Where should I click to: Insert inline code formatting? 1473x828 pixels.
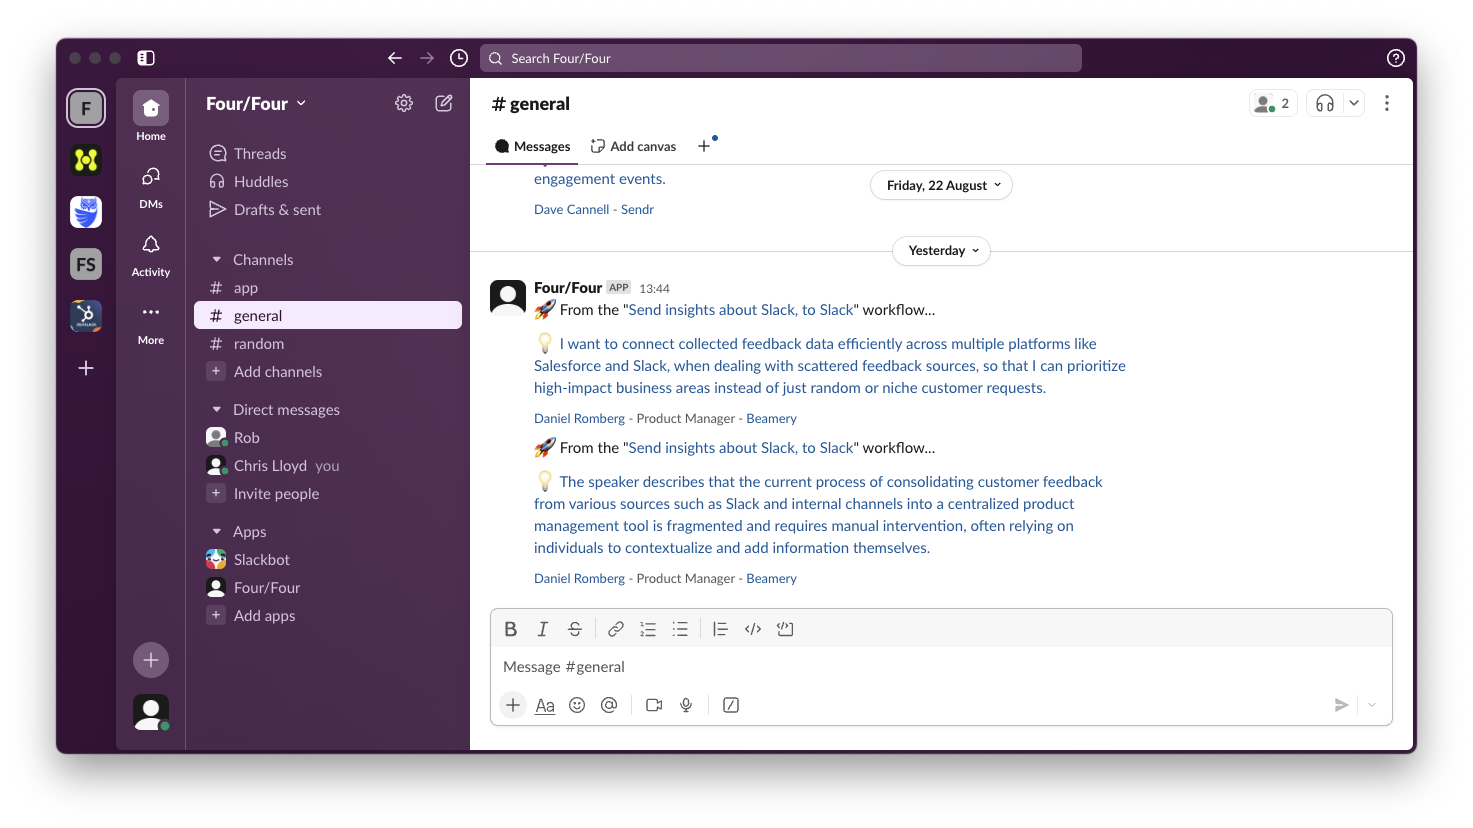tap(753, 629)
